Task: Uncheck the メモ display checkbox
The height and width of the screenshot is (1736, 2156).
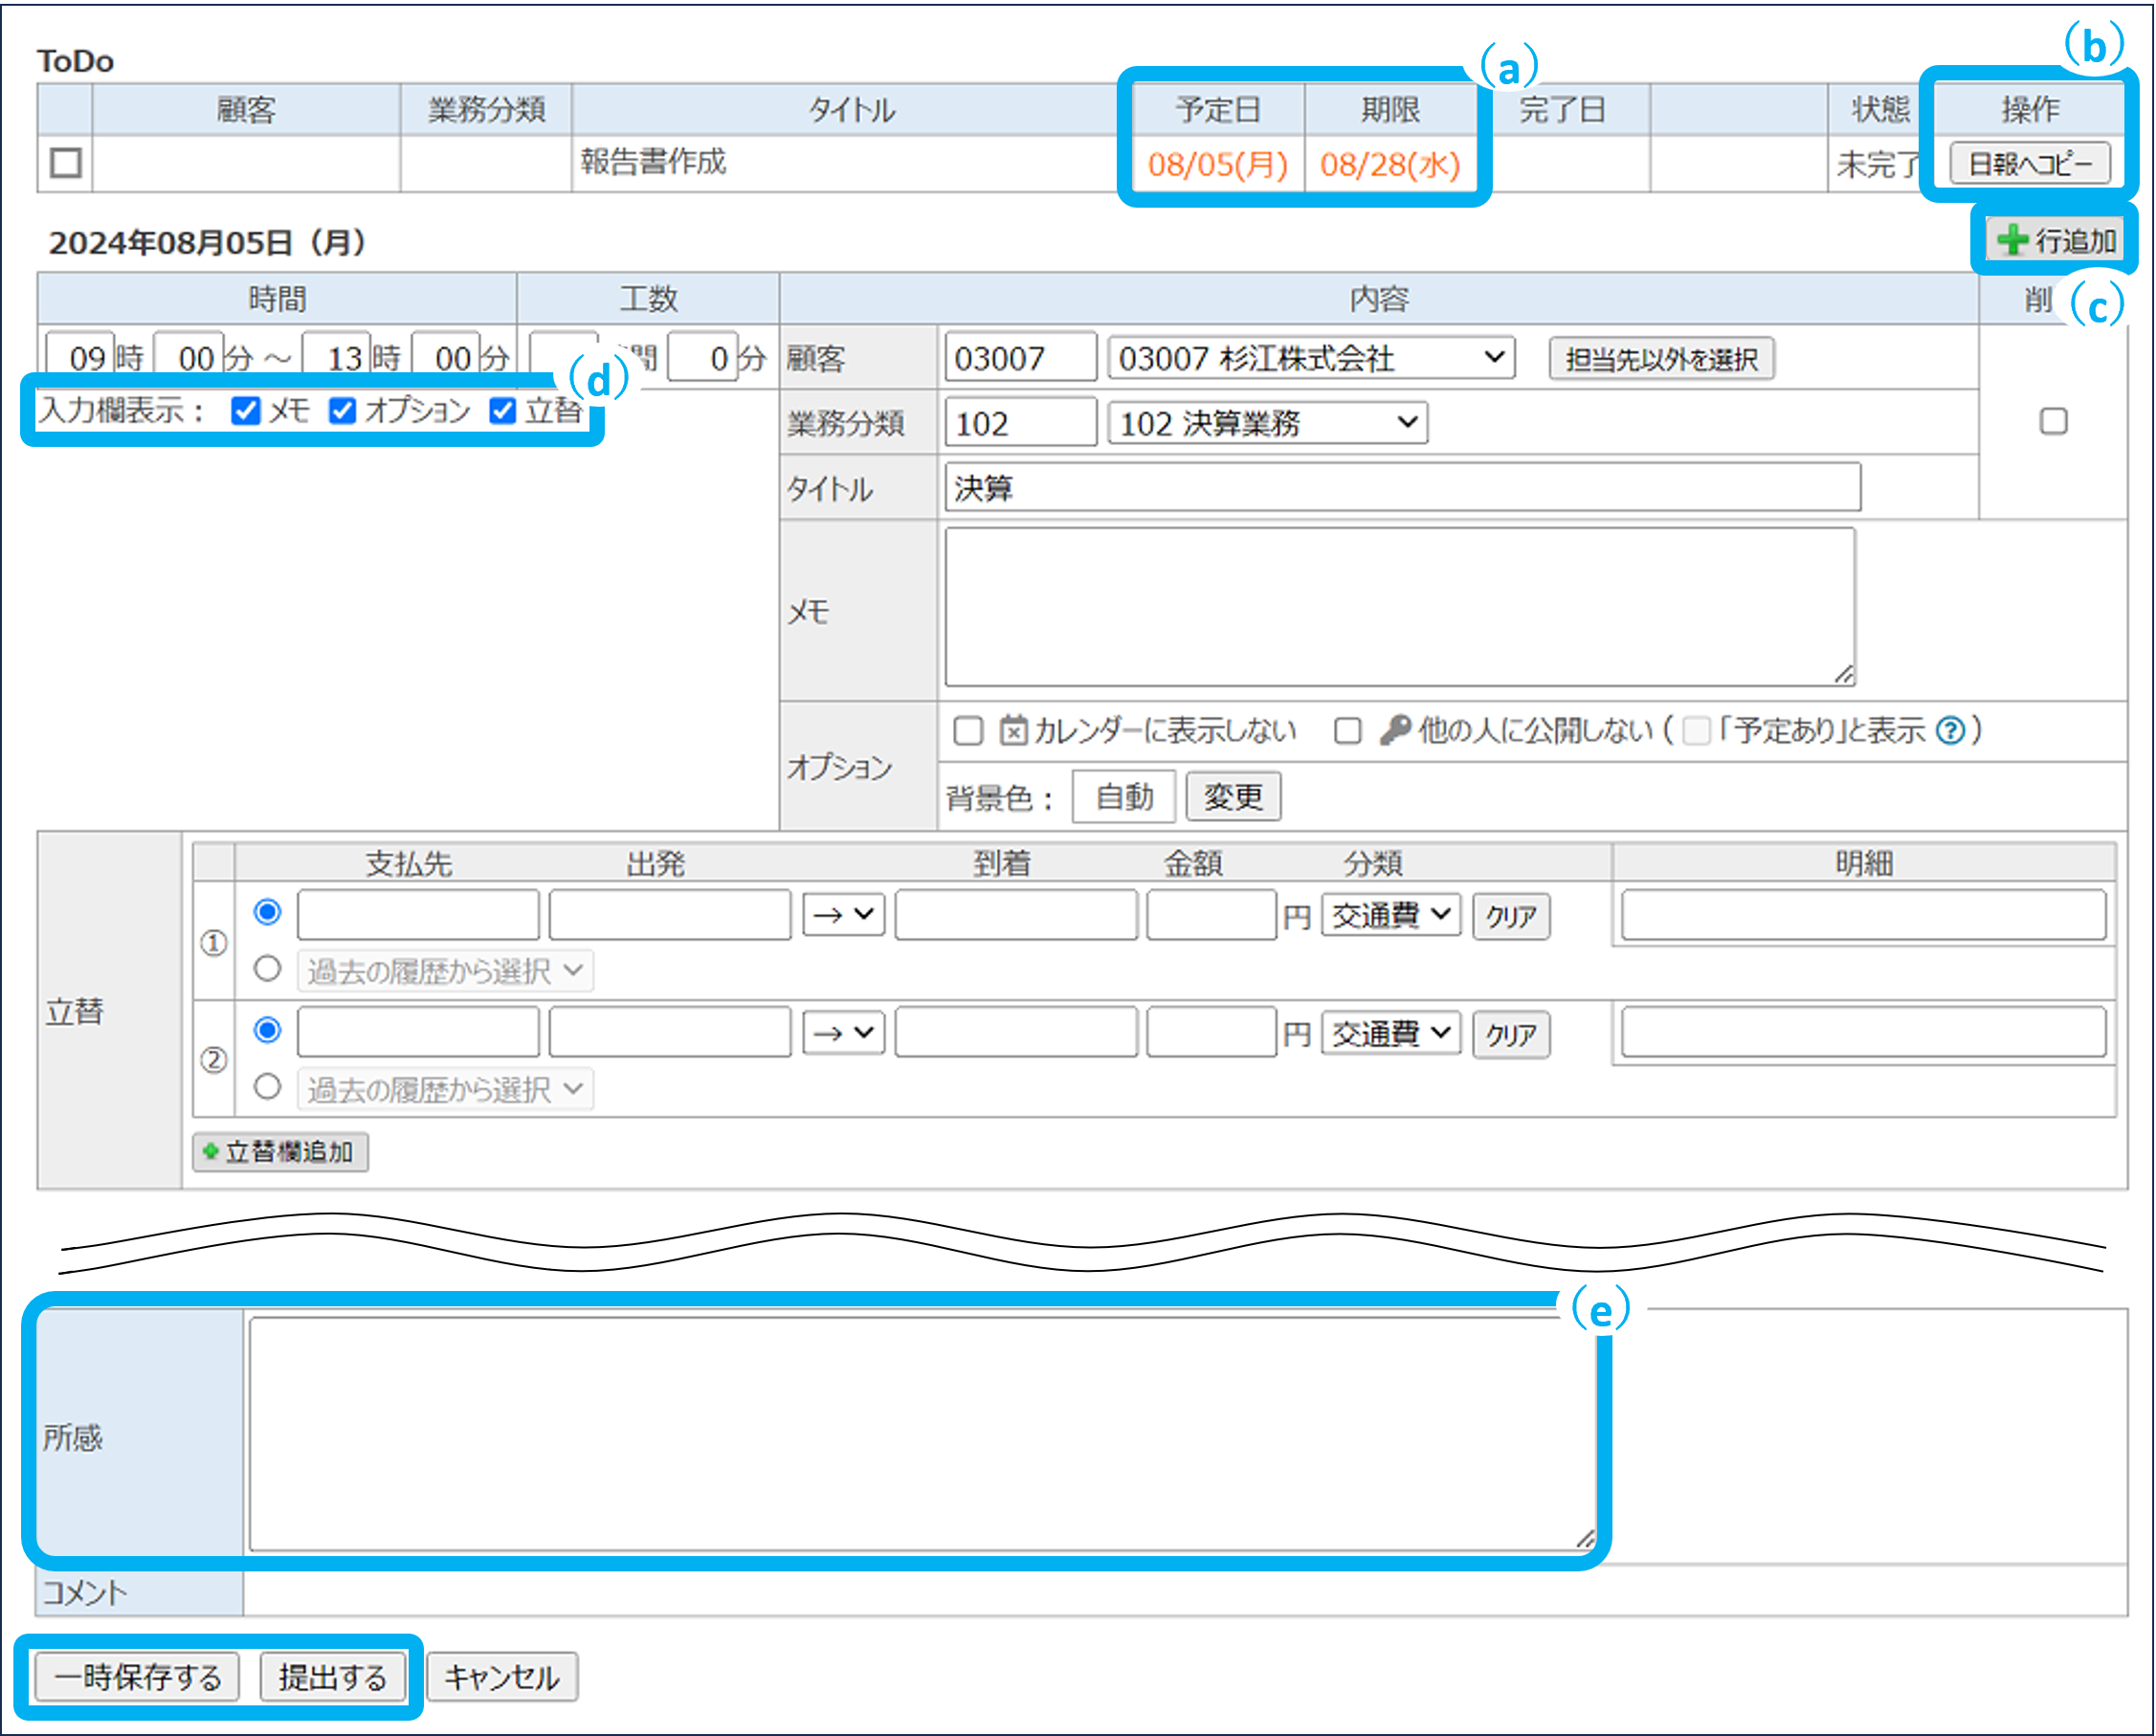Action: tap(245, 411)
